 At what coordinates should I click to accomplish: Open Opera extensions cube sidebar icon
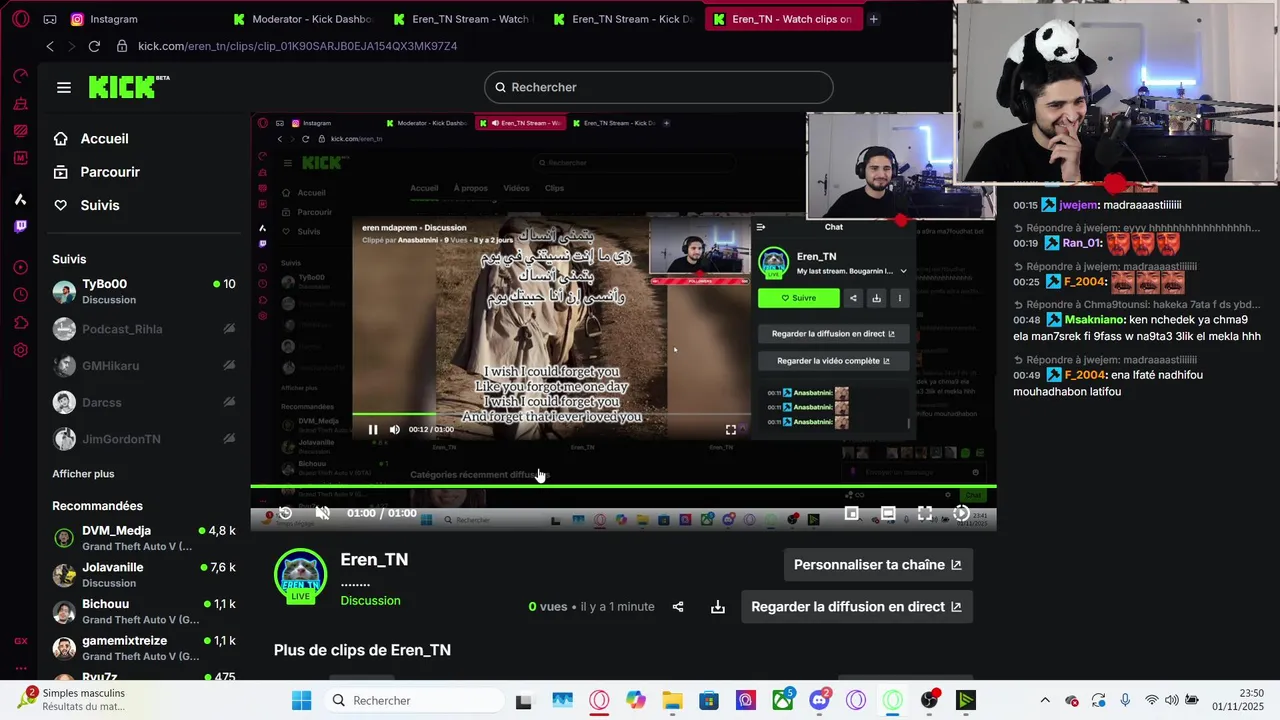pyautogui.click(x=20, y=322)
